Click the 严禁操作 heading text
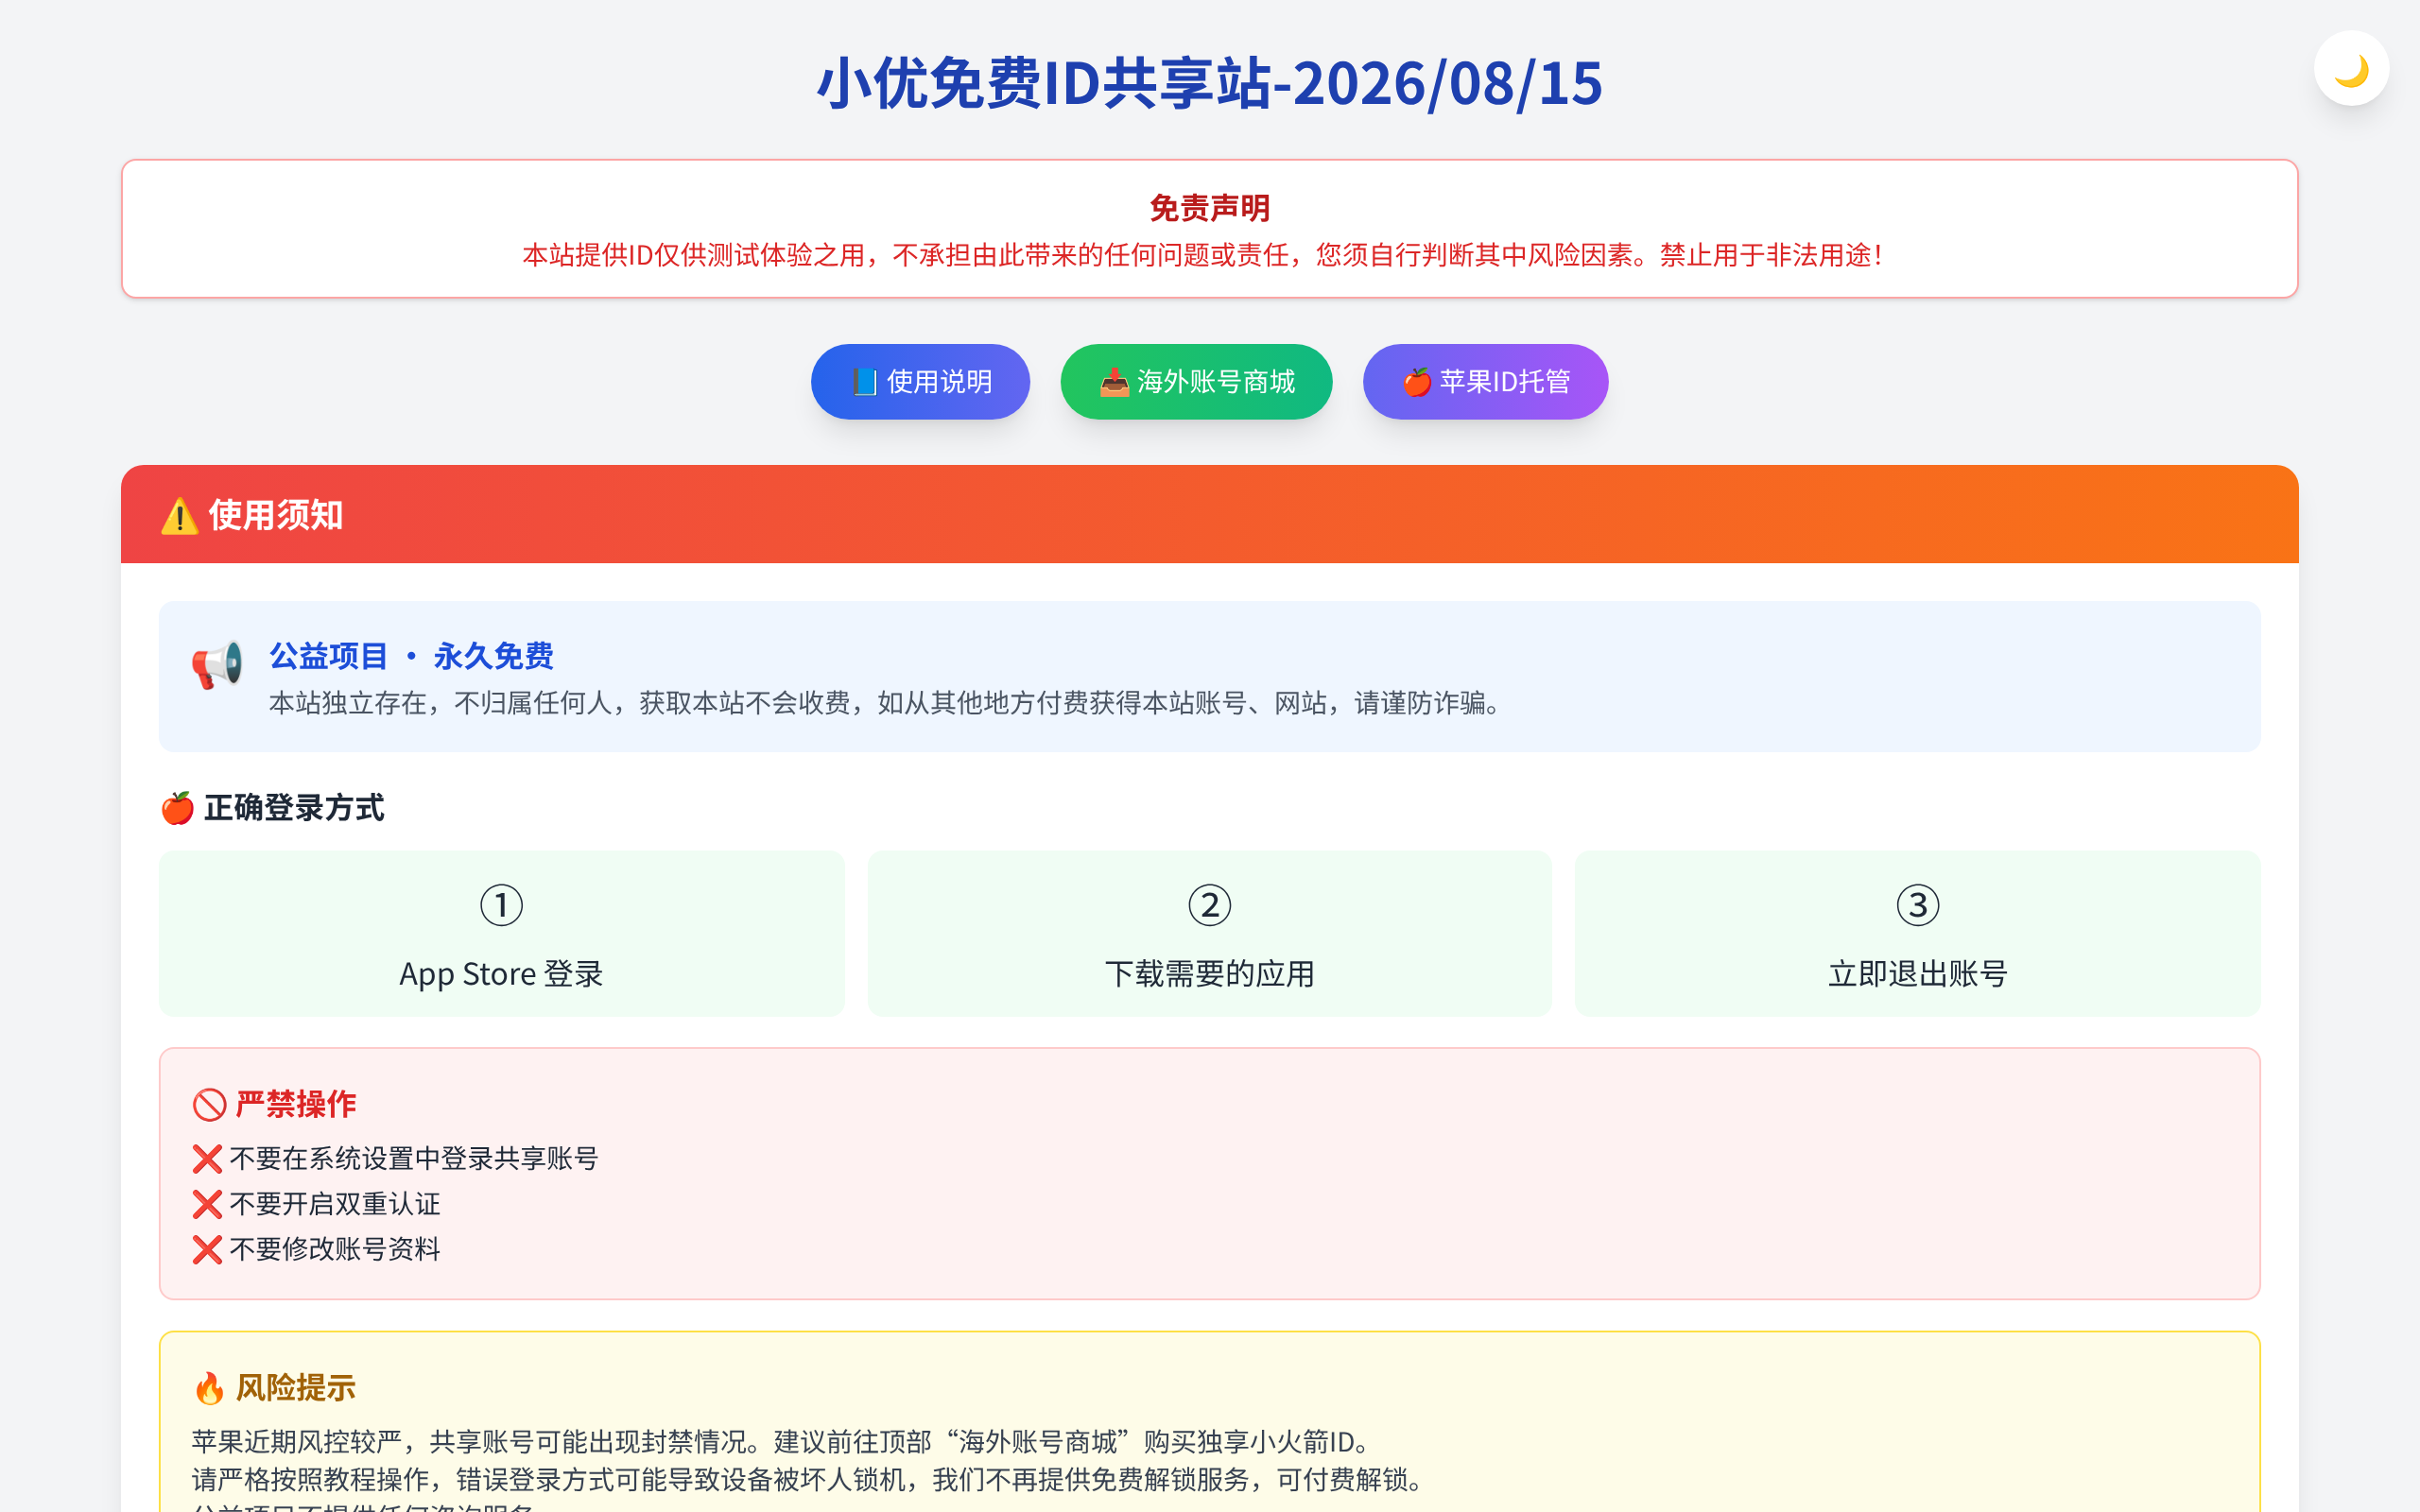Viewport: 2420px width, 1512px height. click(296, 1104)
